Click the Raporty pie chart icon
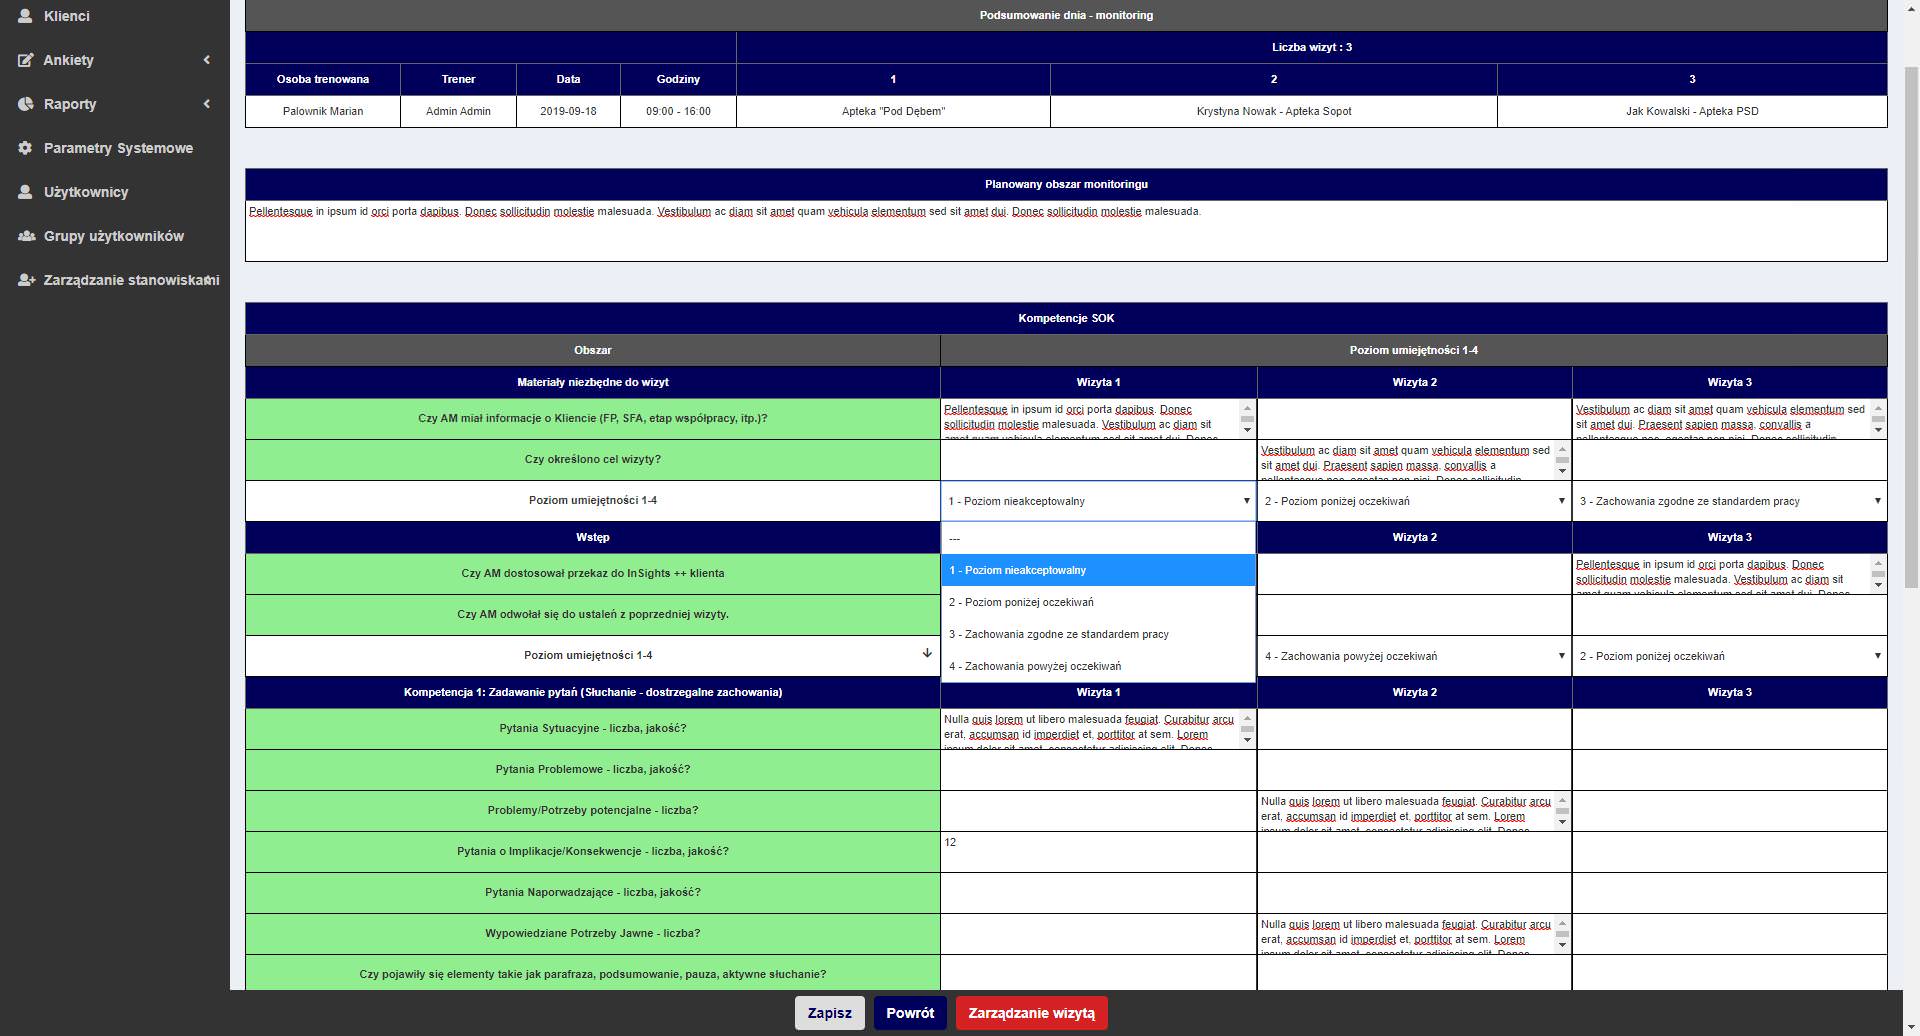Screen dimensions: 1920x1036 tap(26, 104)
